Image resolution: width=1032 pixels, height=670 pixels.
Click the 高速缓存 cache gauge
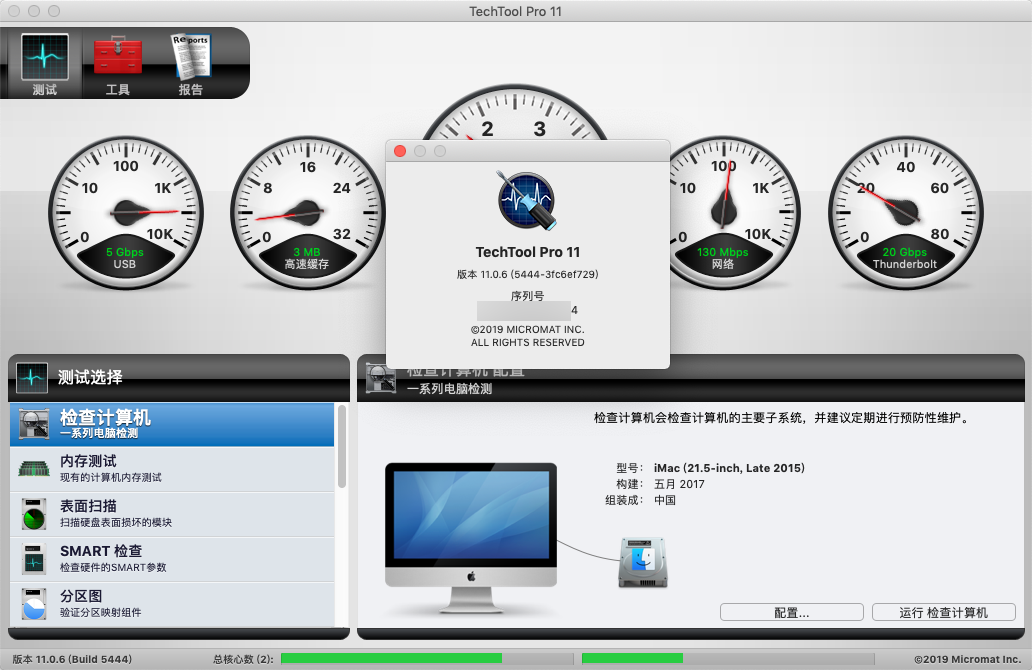coord(307,213)
